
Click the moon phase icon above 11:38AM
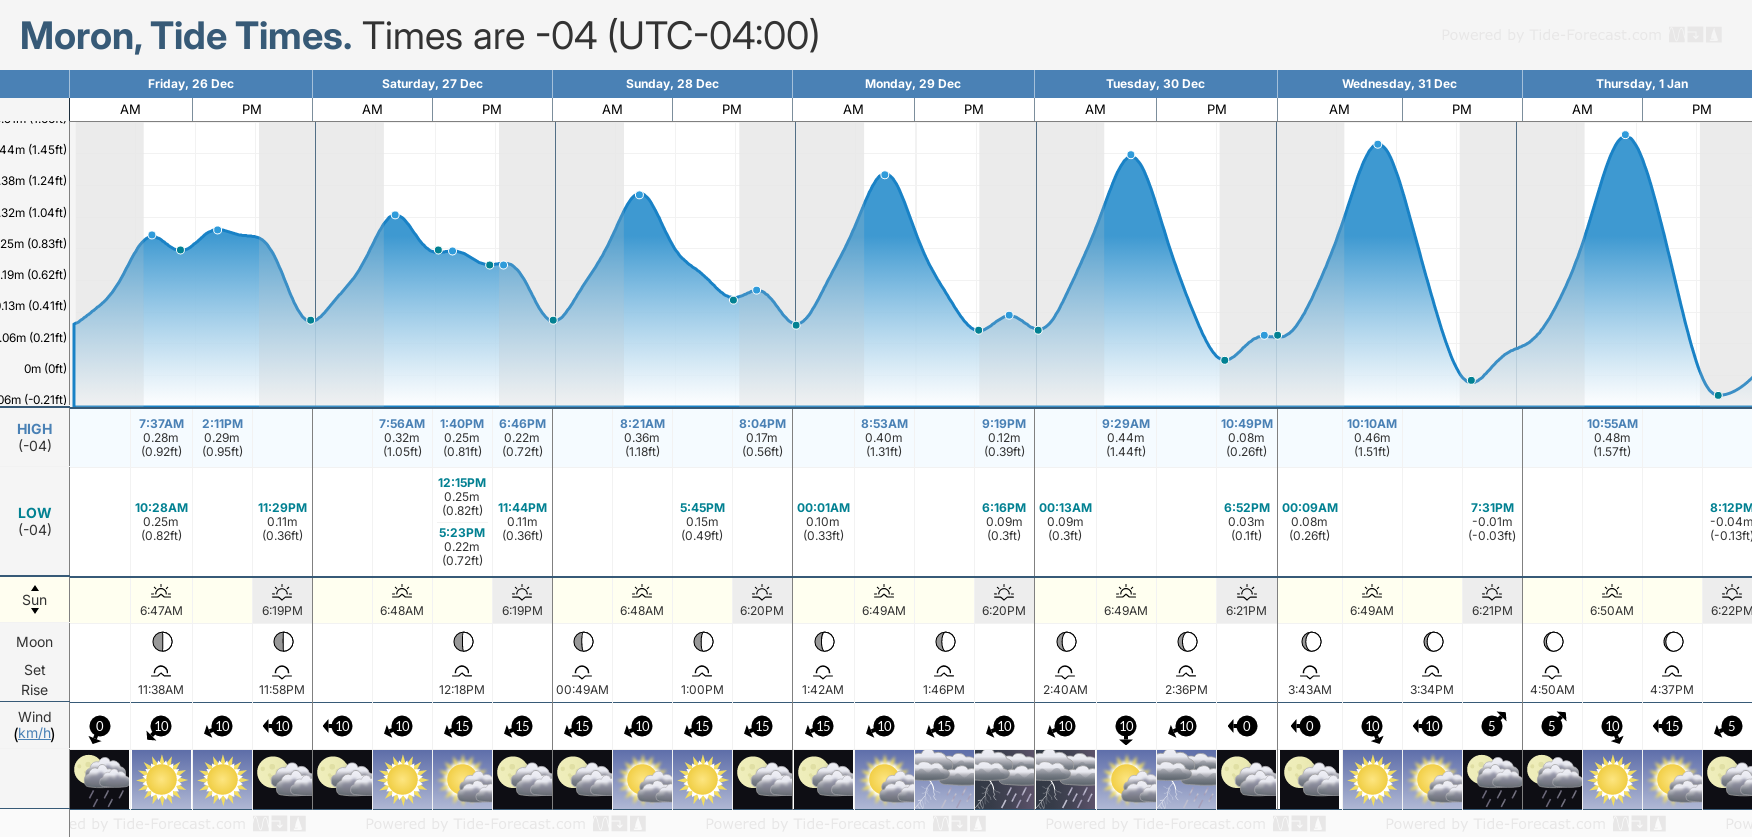click(162, 642)
